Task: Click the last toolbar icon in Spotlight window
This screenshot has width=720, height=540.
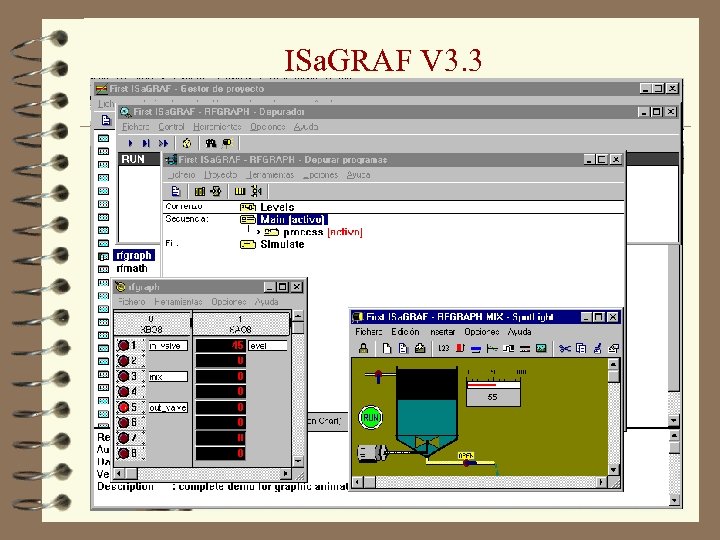Action: pyautogui.click(x=613, y=349)
